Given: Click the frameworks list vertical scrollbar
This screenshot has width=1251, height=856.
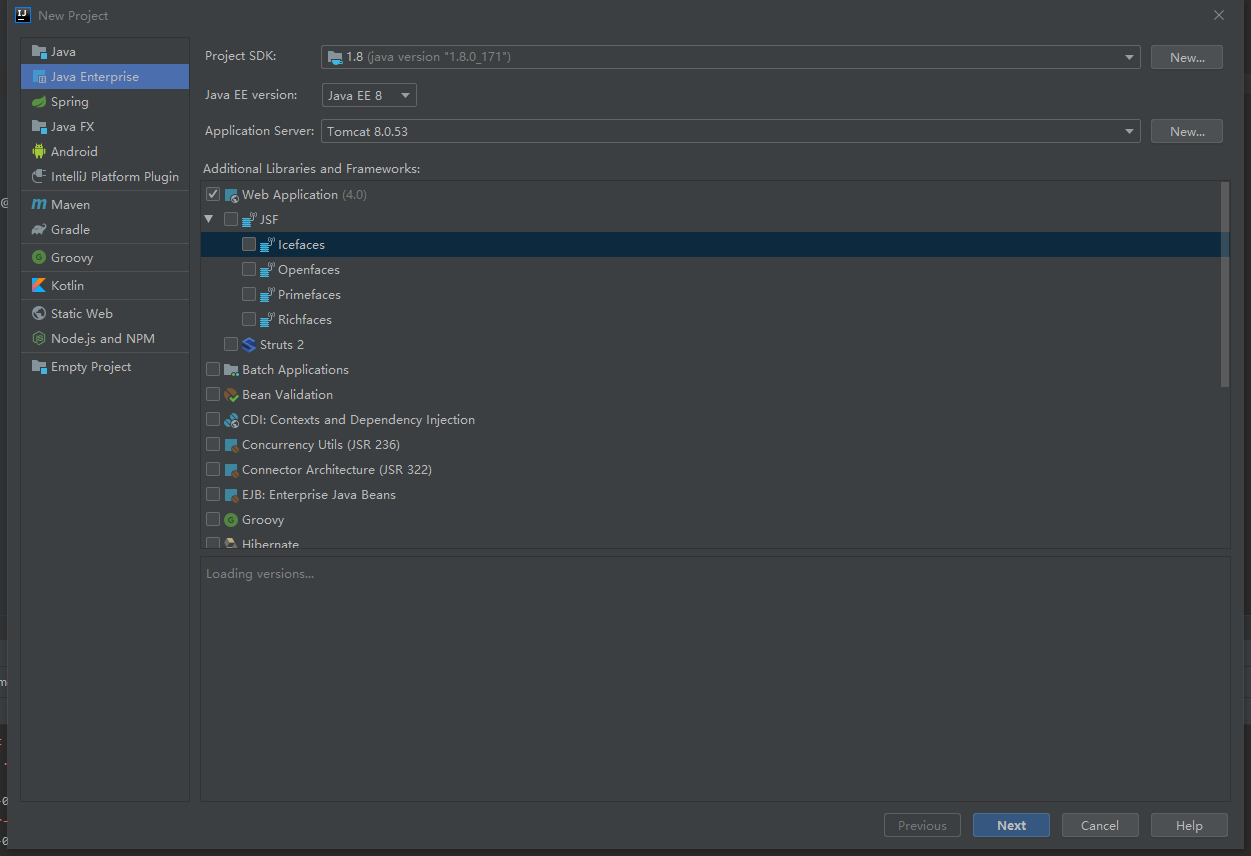Looking at the screenshot, I should (x=1226, y=284).
